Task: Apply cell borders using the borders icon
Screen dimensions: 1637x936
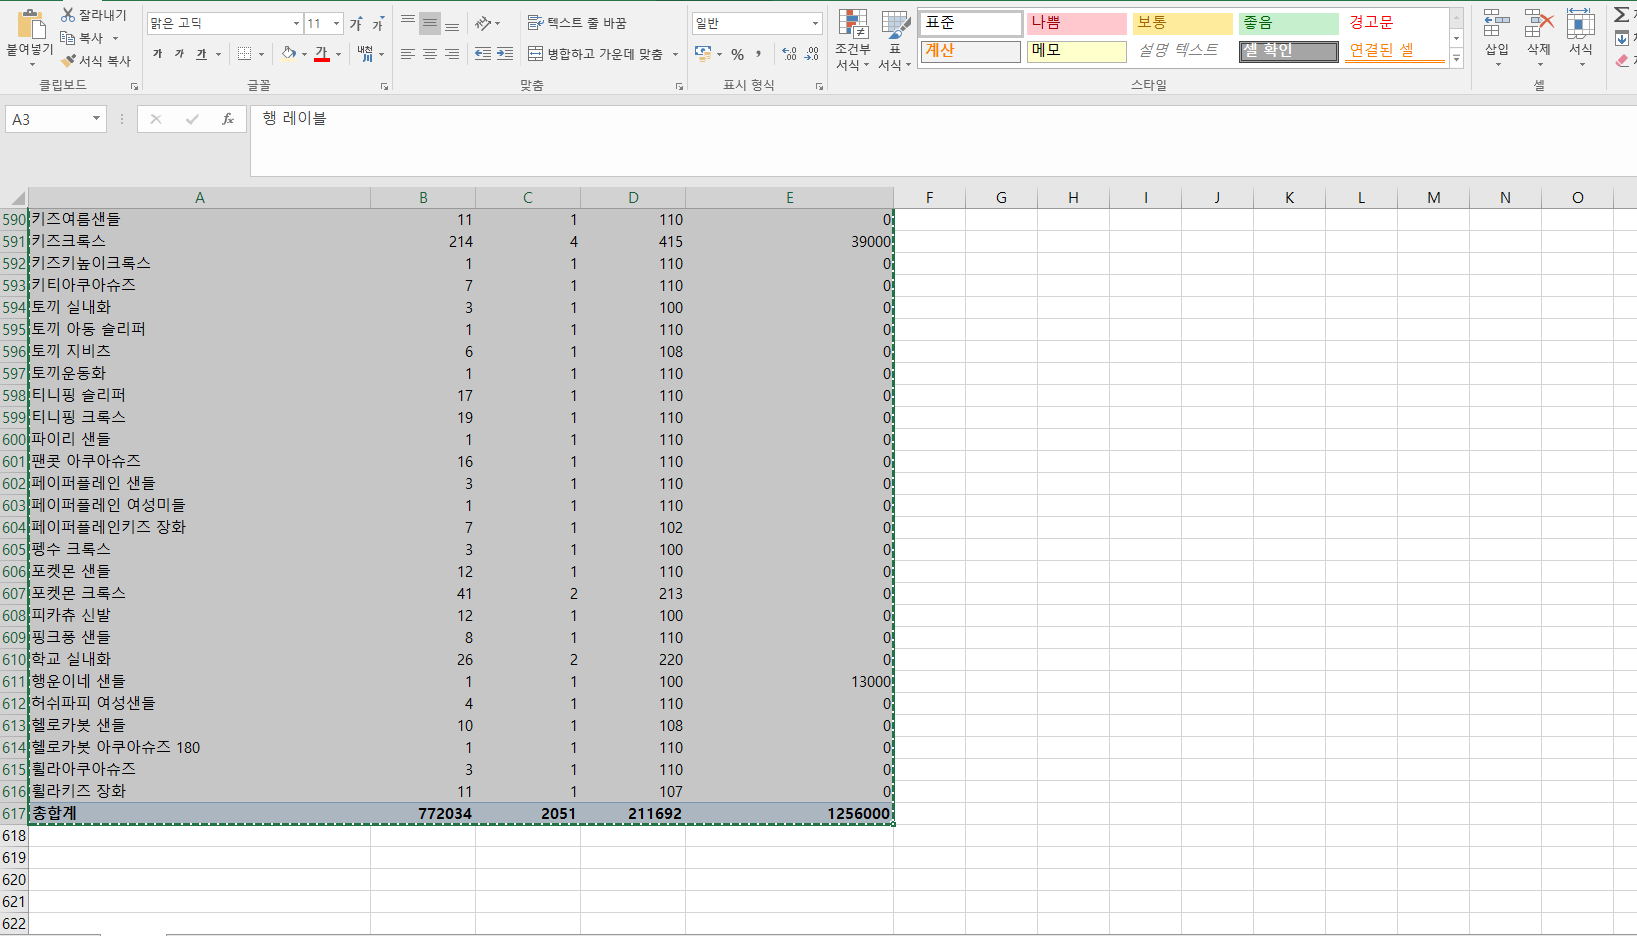Action: (245, 53)
